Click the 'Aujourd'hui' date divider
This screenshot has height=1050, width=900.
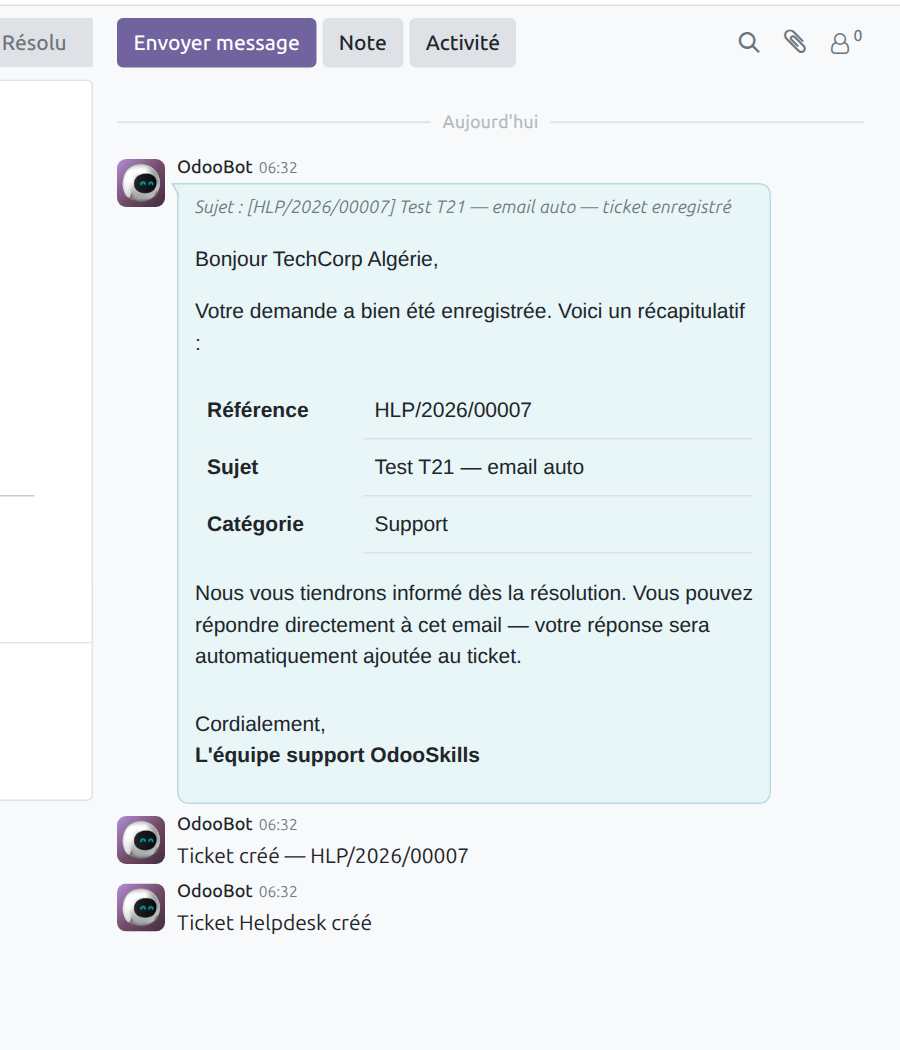[x=489, y=121]
